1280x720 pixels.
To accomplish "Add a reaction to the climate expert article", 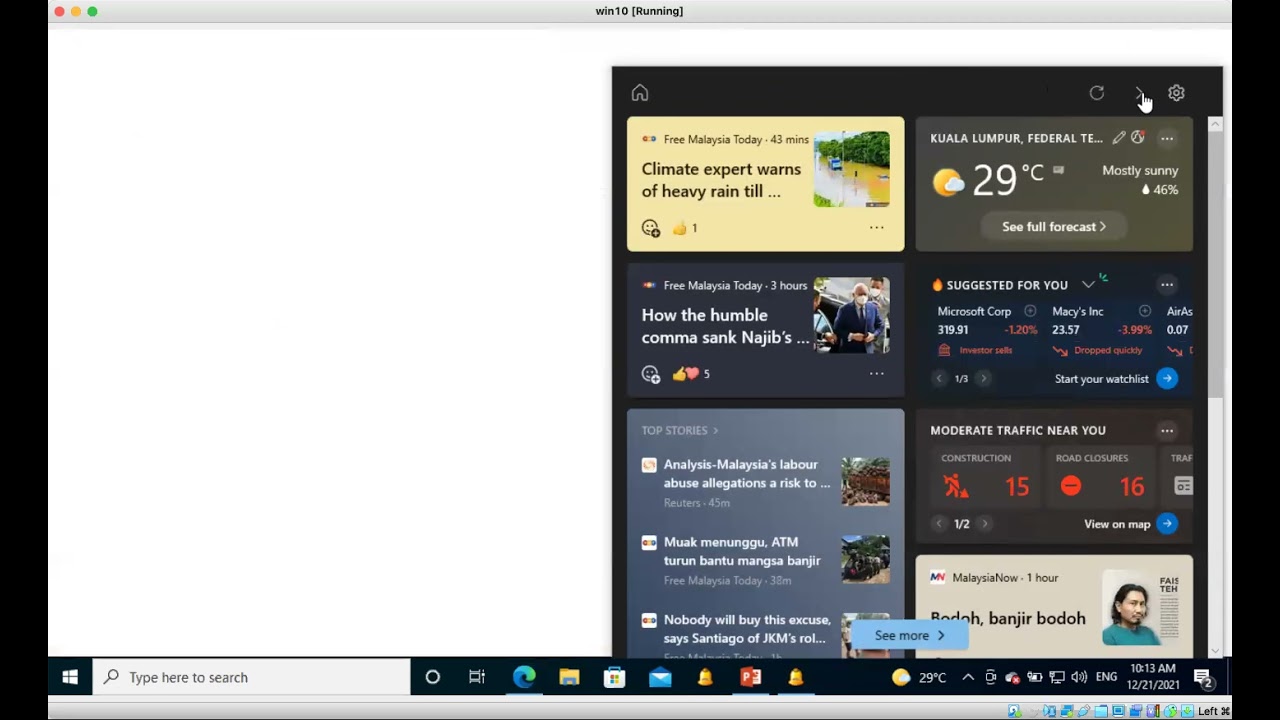I will (x=651, y=228).
